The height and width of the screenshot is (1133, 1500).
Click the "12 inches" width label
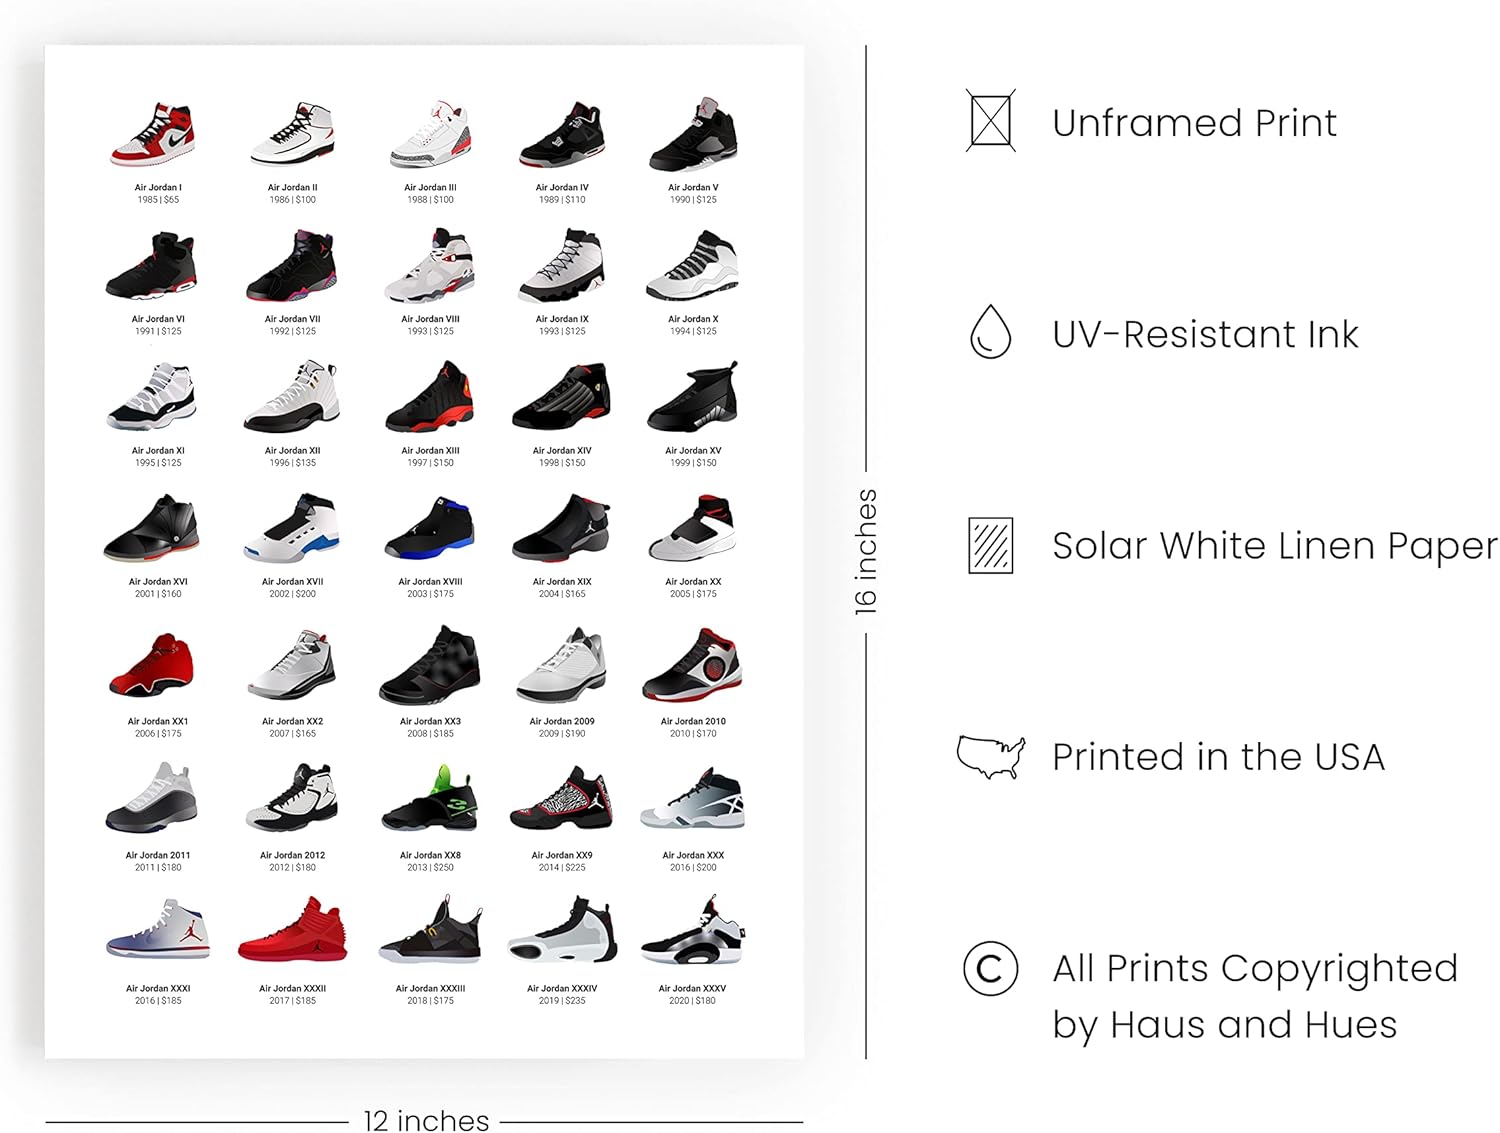[426, 1121]
